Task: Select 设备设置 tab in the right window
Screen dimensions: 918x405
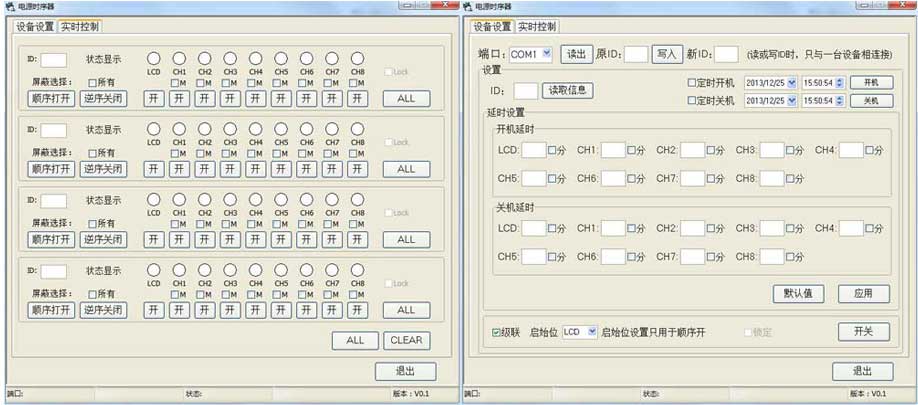Action: click(x=492, y=26)
